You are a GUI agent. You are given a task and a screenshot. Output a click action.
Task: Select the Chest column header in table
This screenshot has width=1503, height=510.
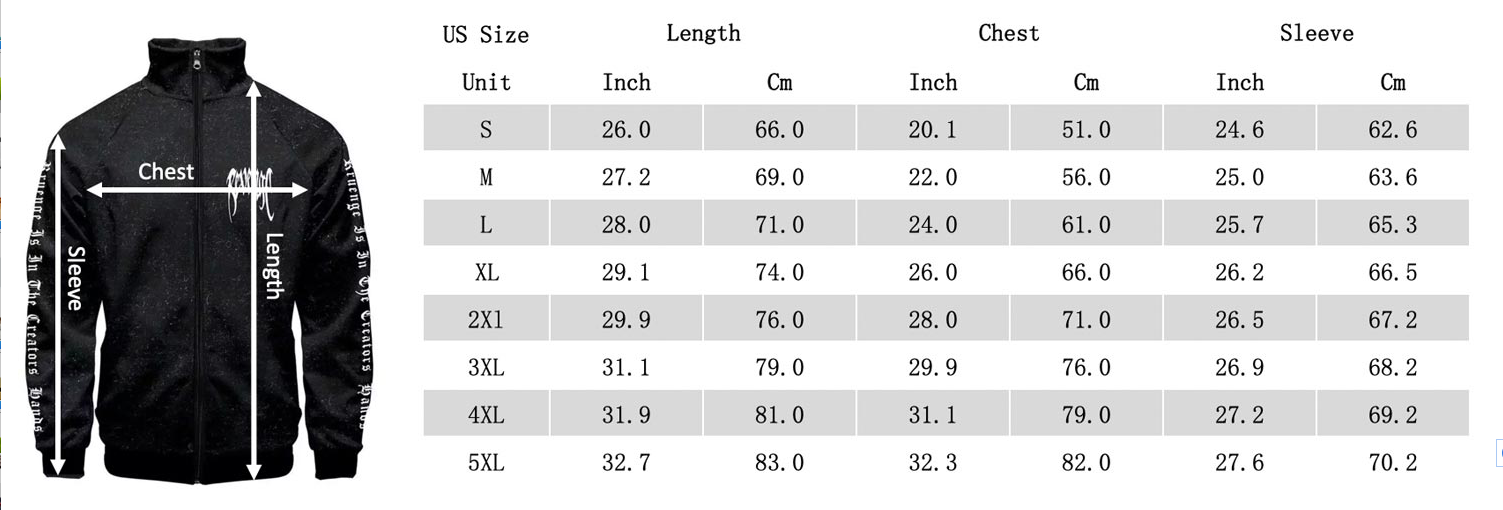pyautogui.click(x=1009, y=33)
